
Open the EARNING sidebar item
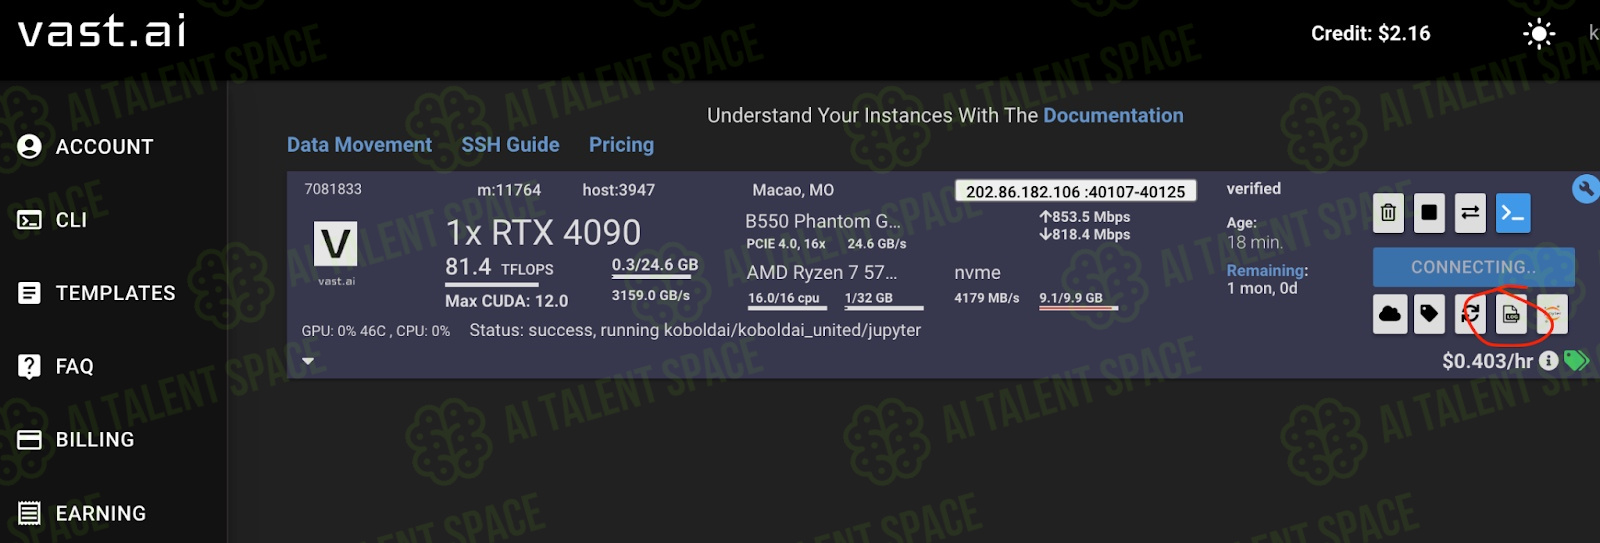click(x=81, y=513)
